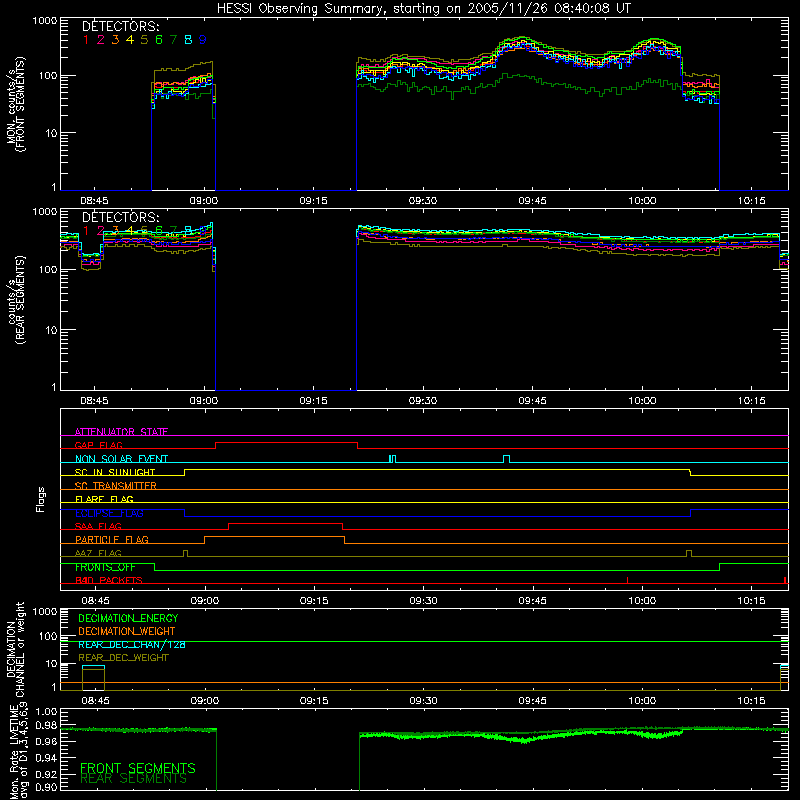Click the 10:15 tick under front segments plot

pos(752,201)
